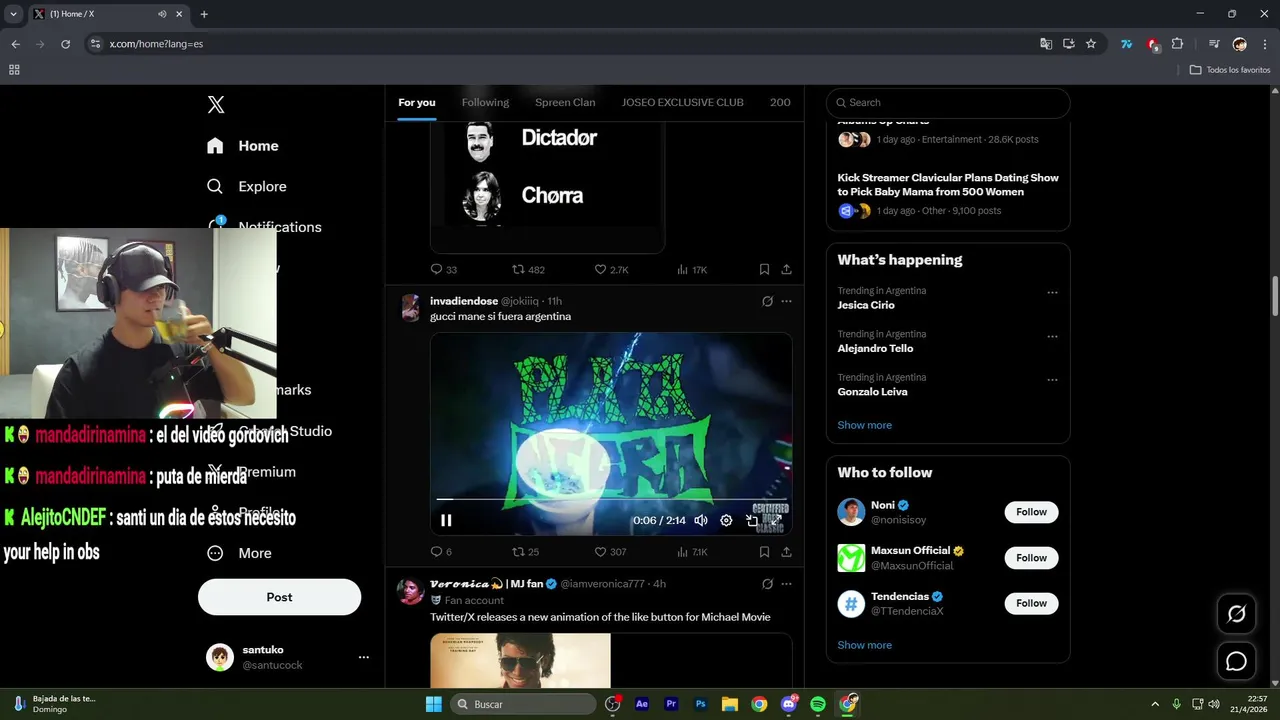
Task: Bookmark the Dictador image post
Action: [x=764, y=270]
